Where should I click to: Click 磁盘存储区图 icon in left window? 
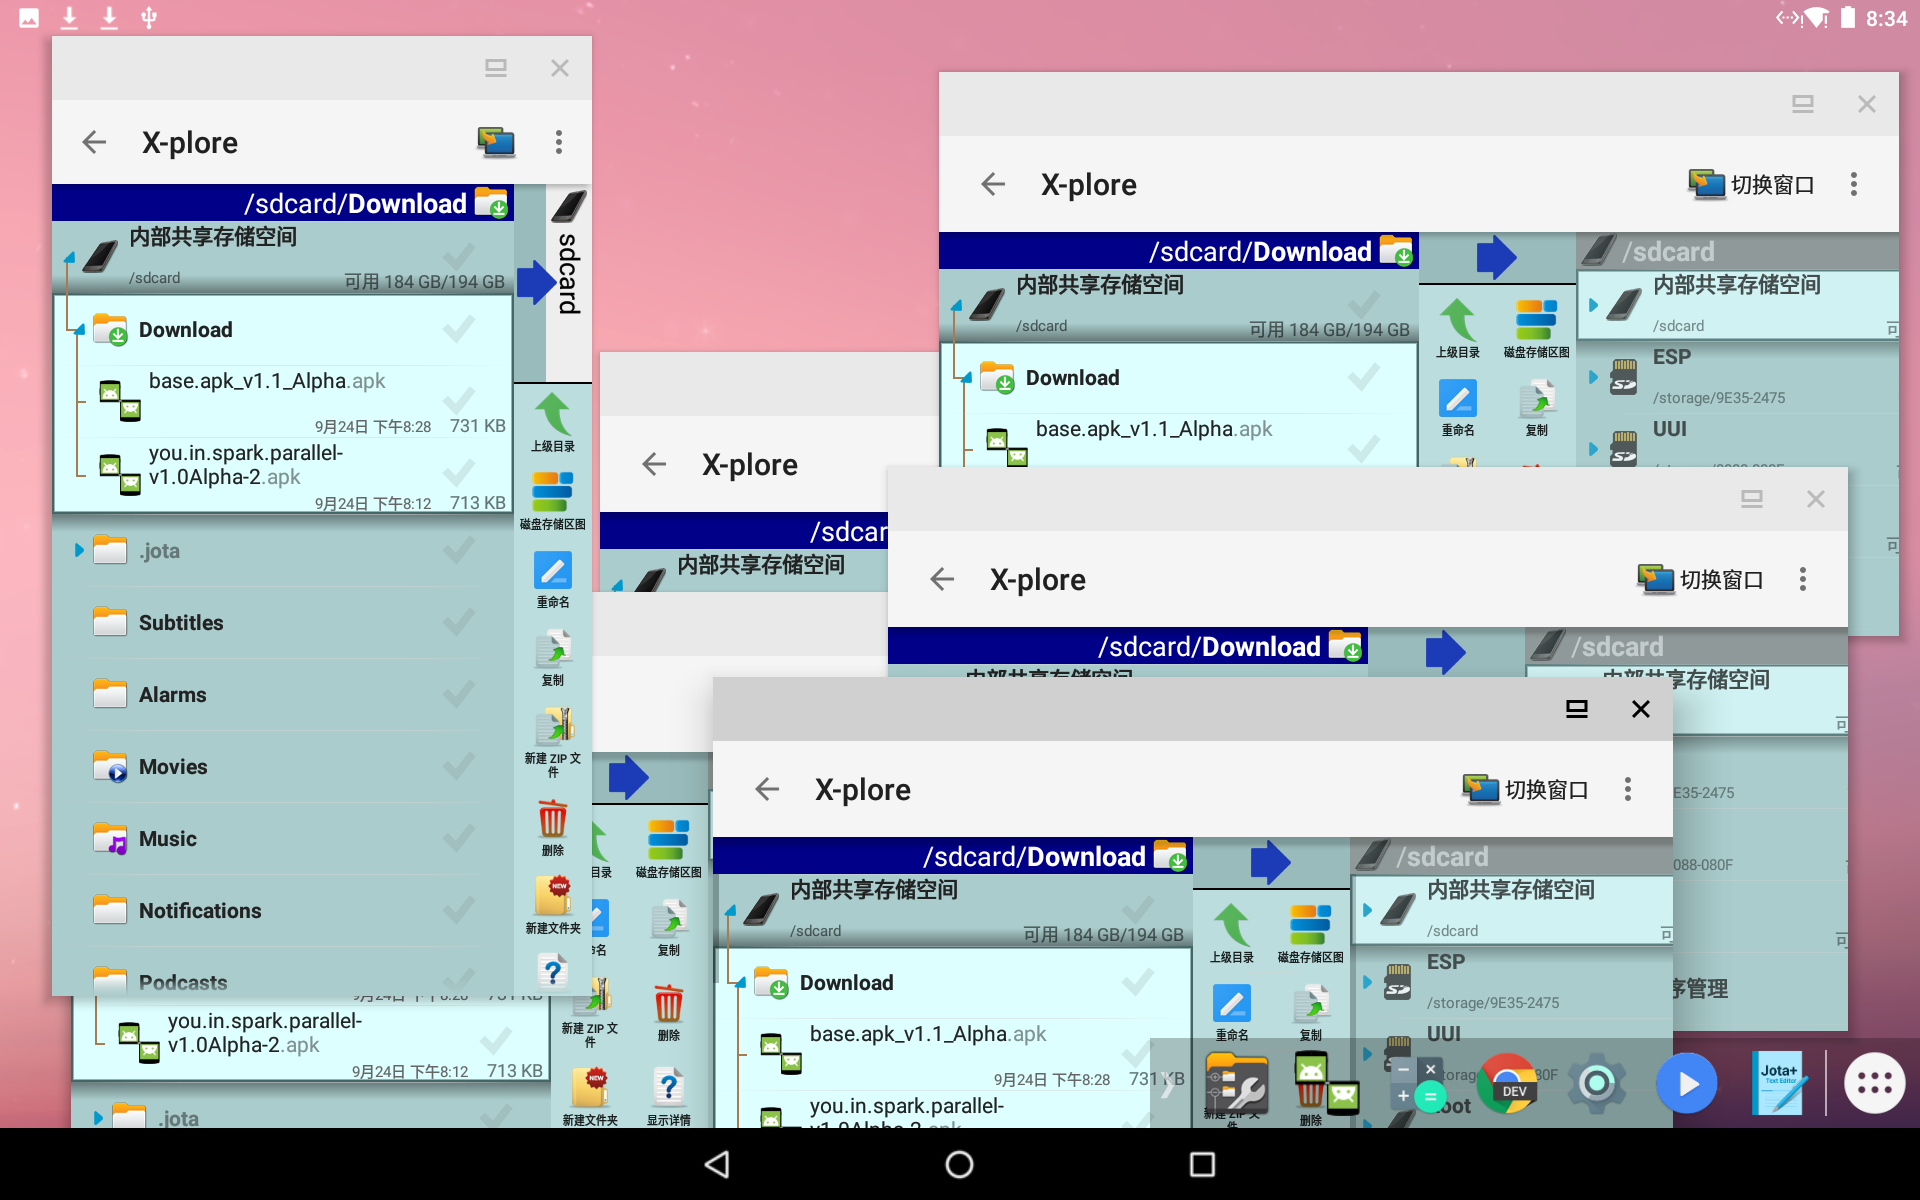click(x=552, y=492)
